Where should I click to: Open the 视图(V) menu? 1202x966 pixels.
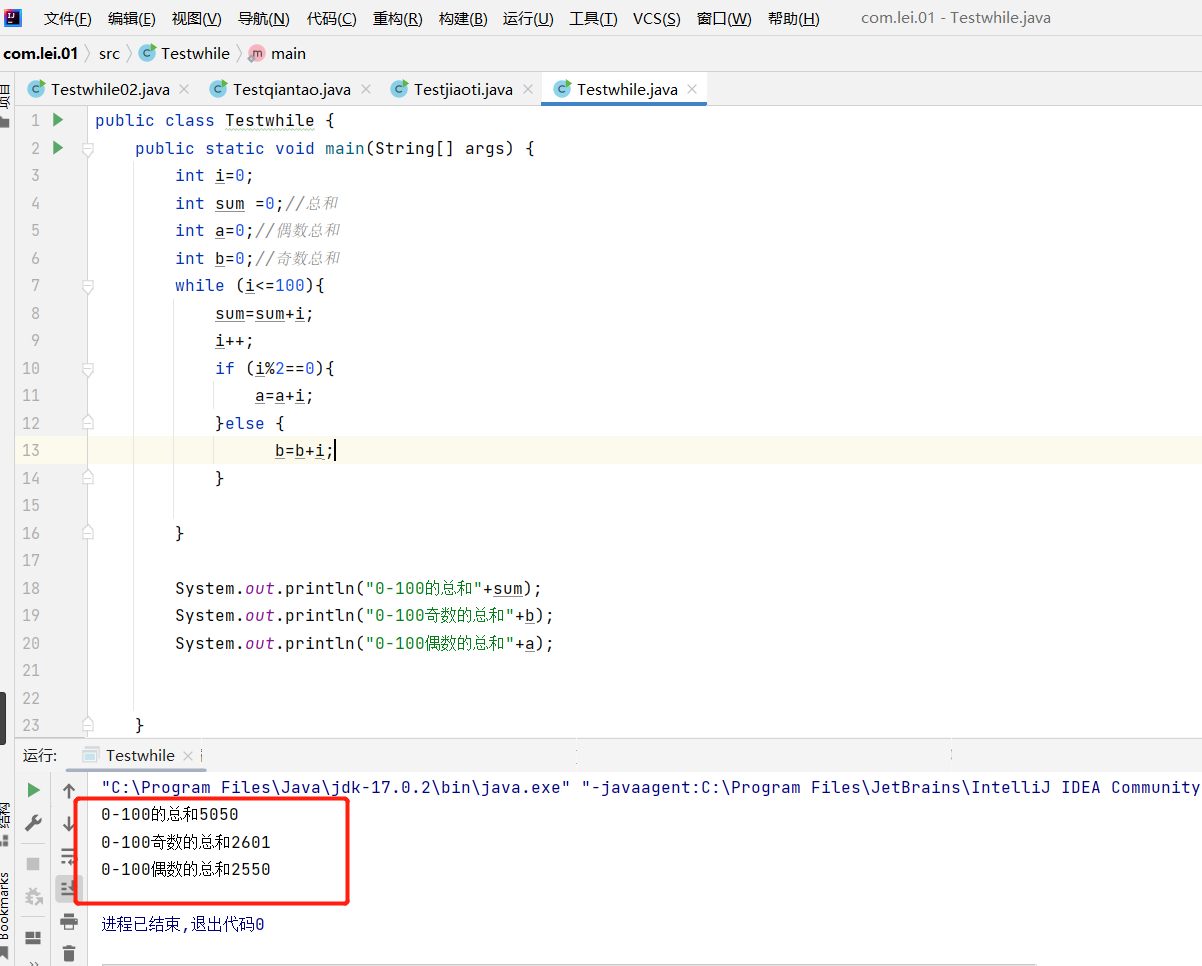197,19
